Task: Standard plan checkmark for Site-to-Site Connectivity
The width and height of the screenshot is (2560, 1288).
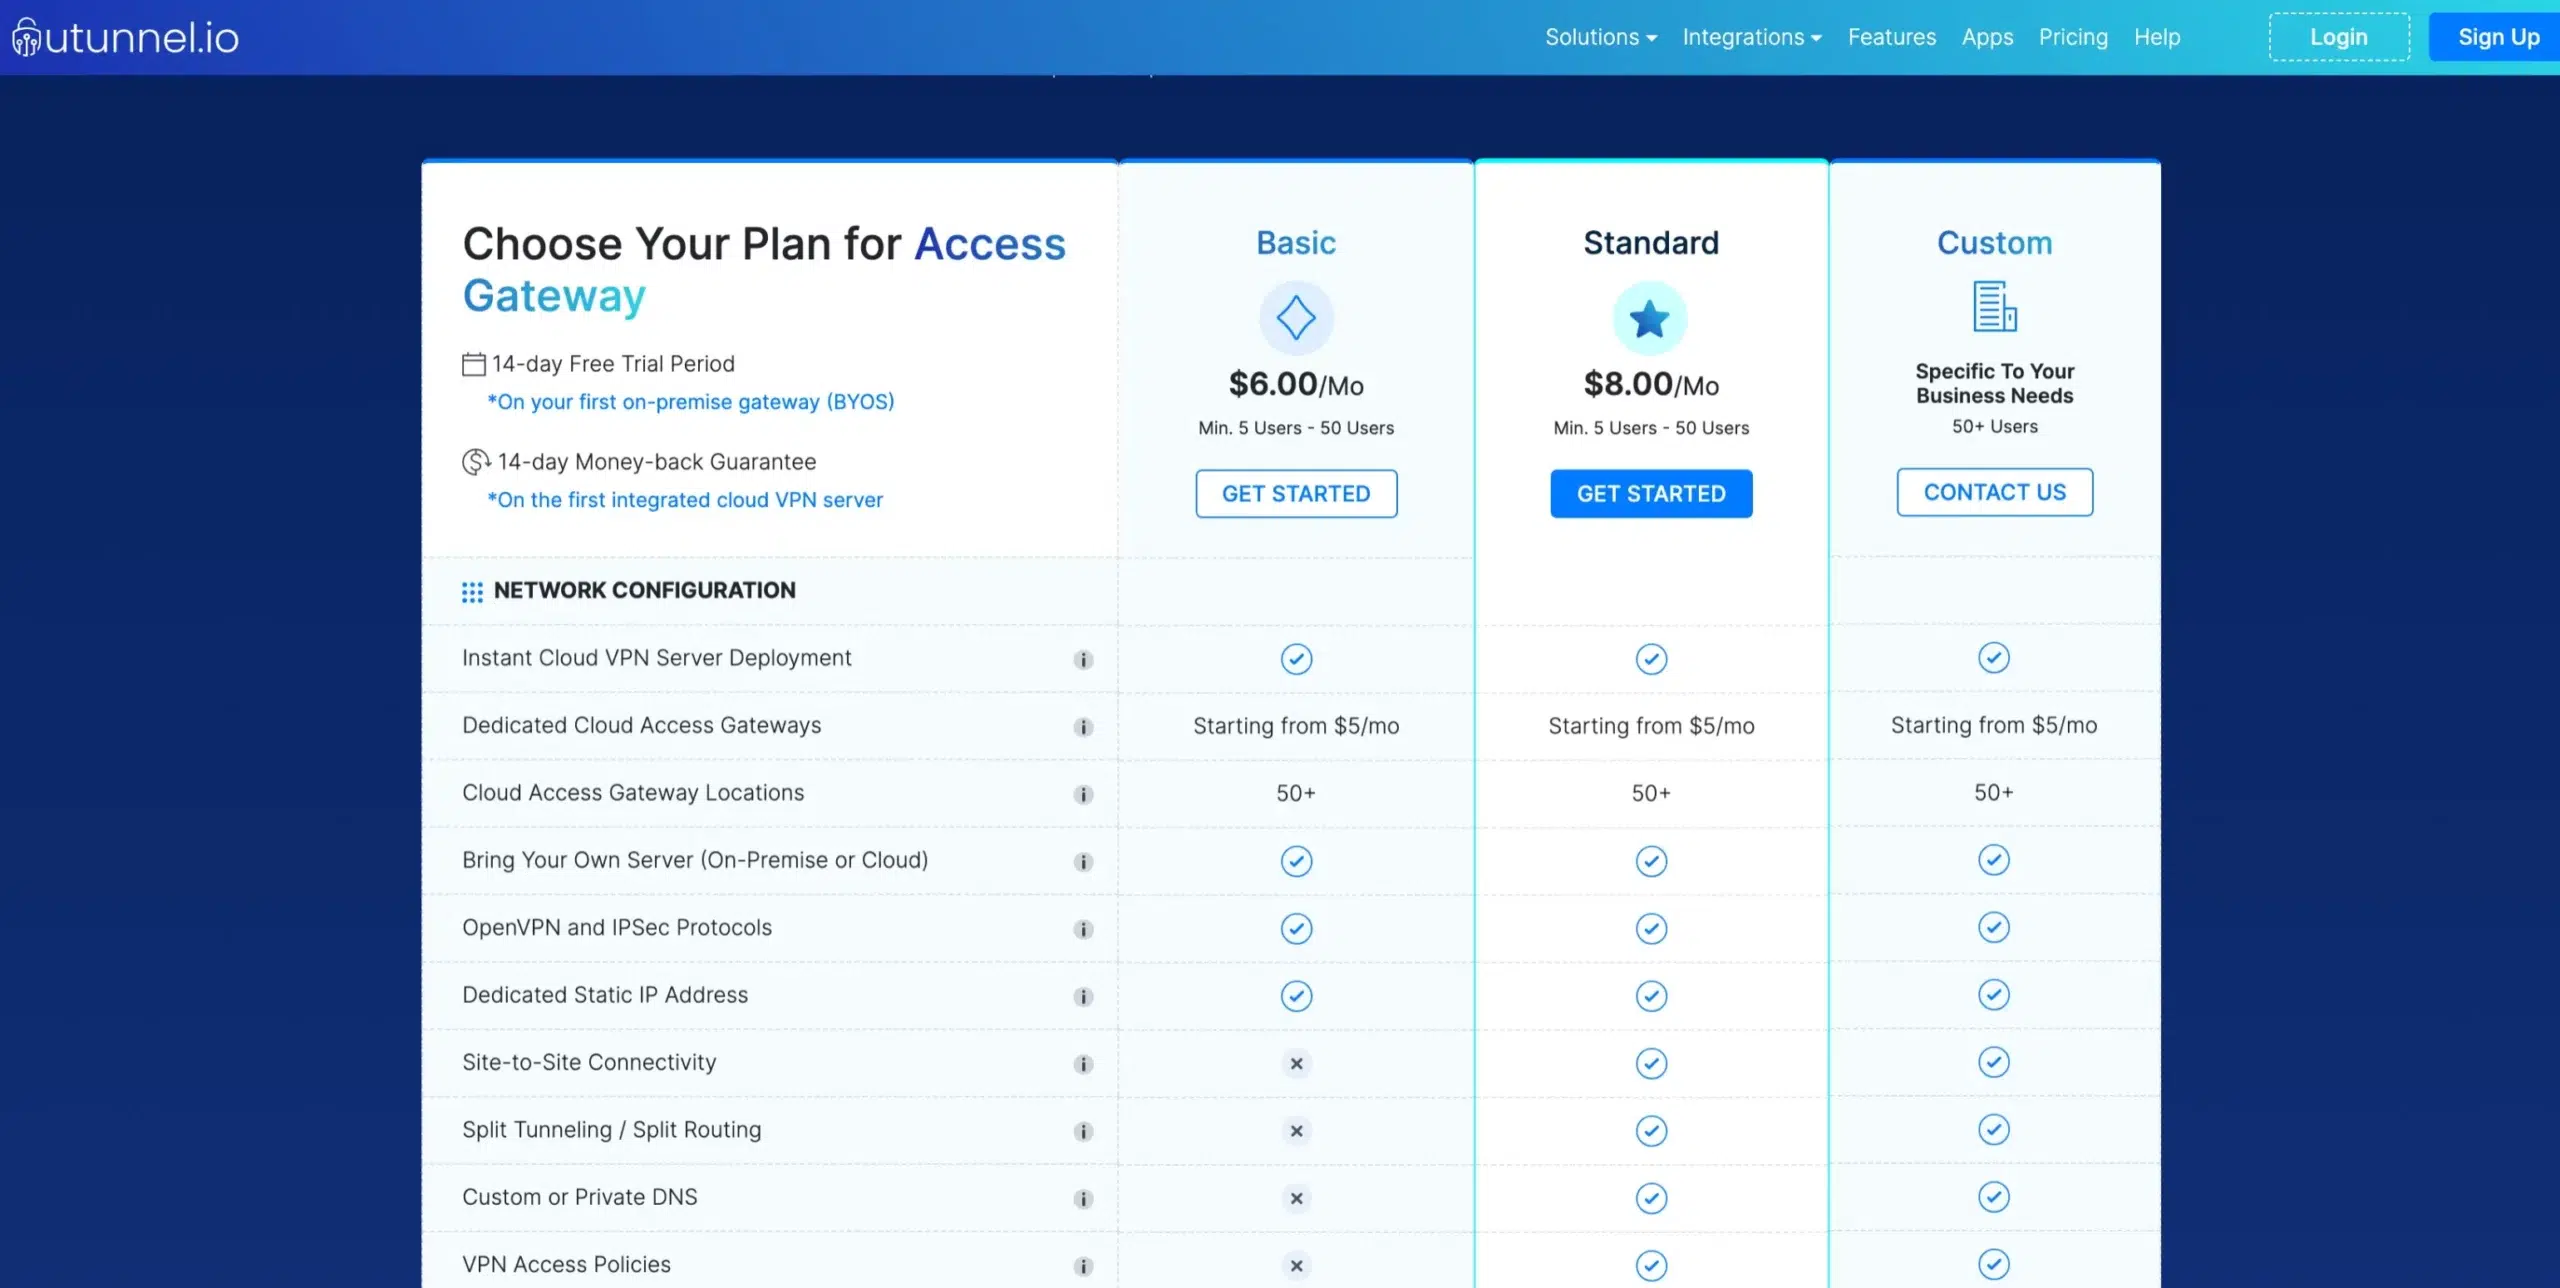Action: pos(1651,1063)
